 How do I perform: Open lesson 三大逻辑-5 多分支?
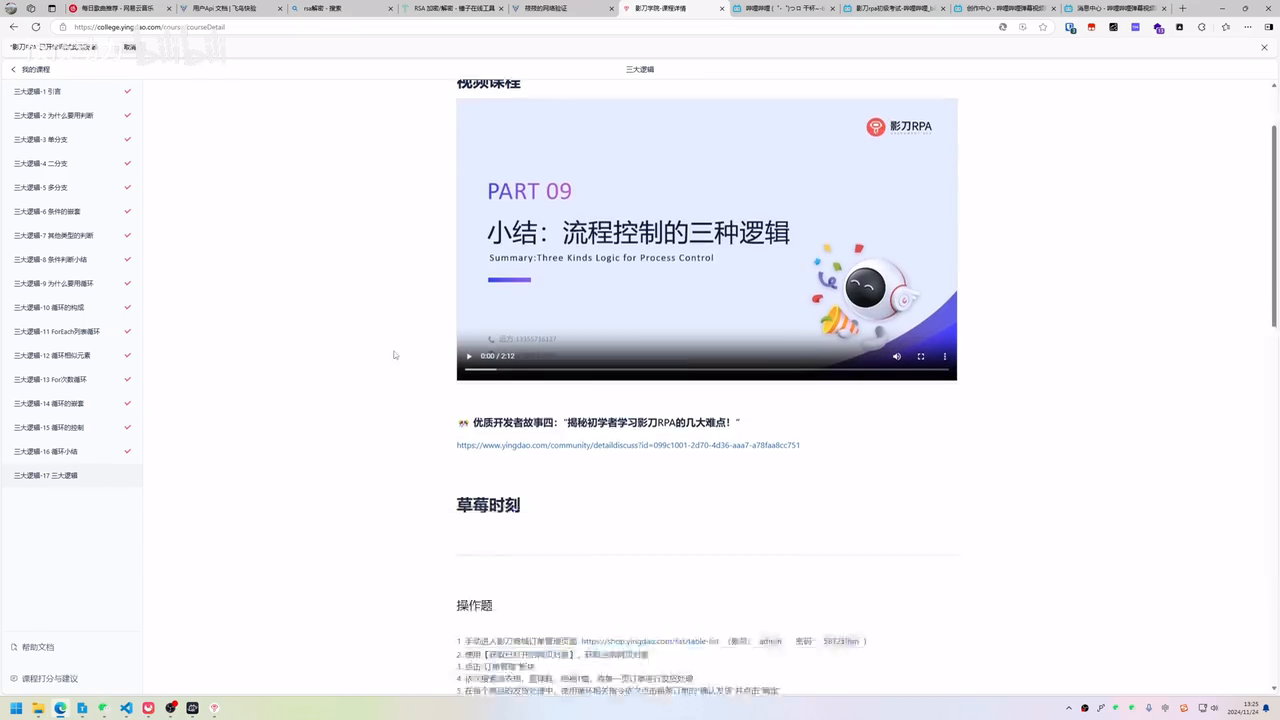tap(71, 187)
